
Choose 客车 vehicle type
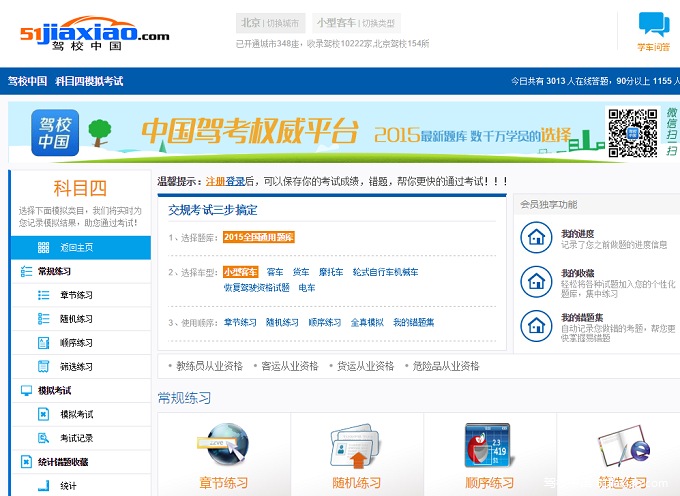[275, 272]
